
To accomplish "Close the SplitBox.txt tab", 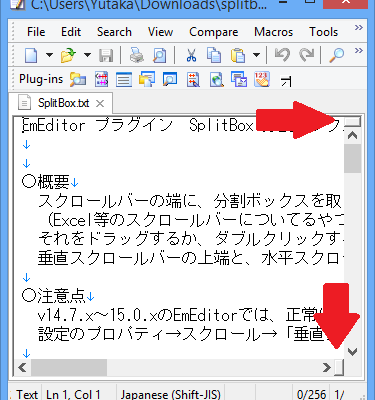I will [100, 103].
